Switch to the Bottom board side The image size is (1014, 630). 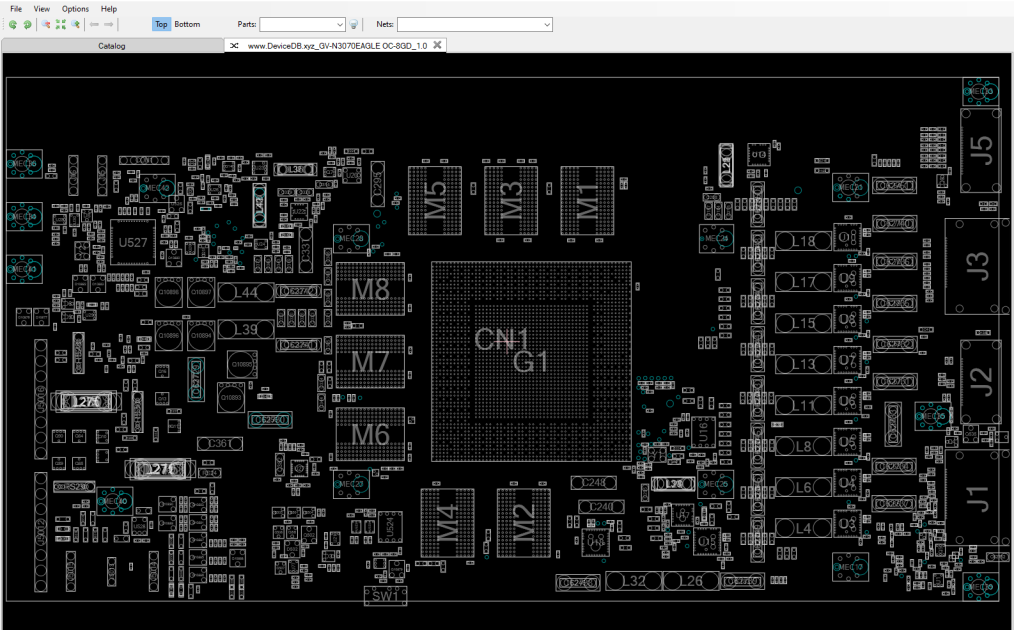point(187,25)
